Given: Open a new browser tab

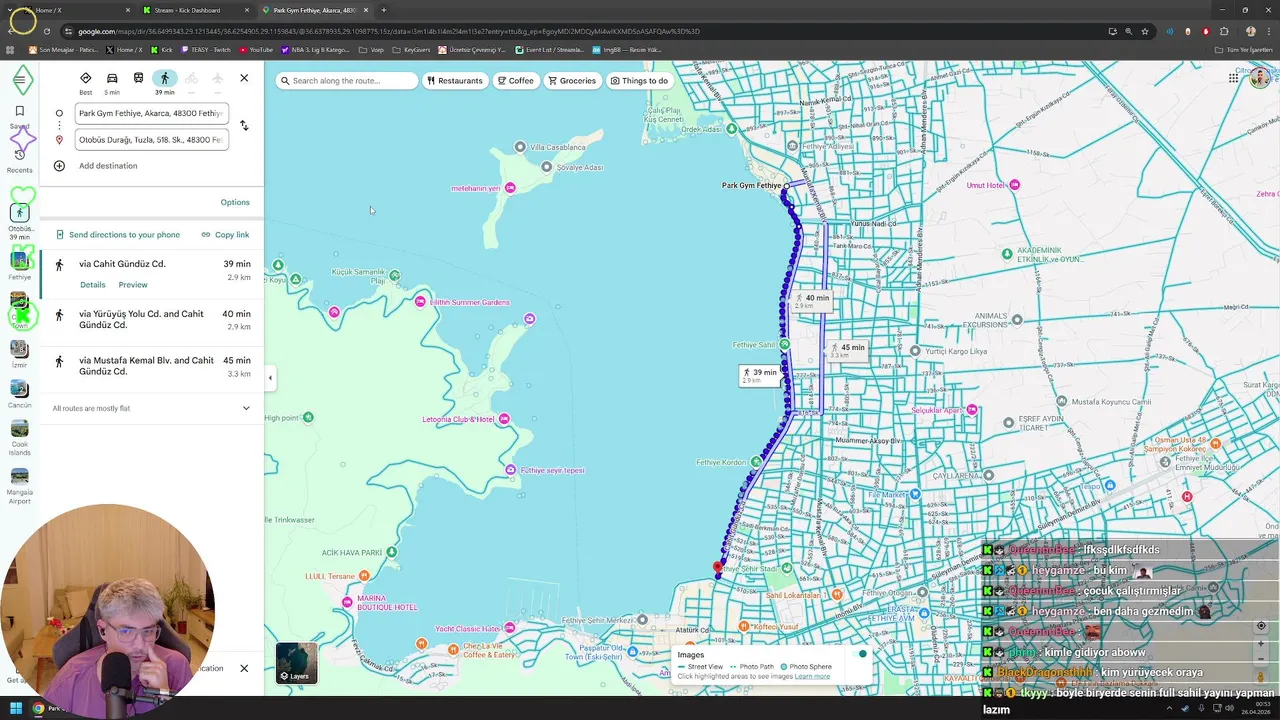Looking at the screenshot, I should click(x=383, y=10).
